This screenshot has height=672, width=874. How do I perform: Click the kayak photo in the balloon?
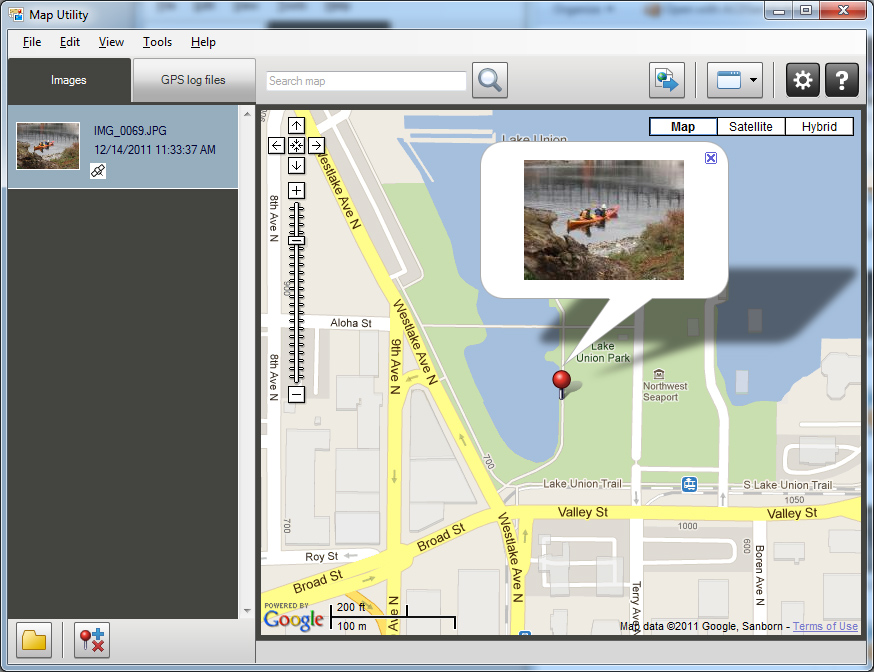coord(604,220)
